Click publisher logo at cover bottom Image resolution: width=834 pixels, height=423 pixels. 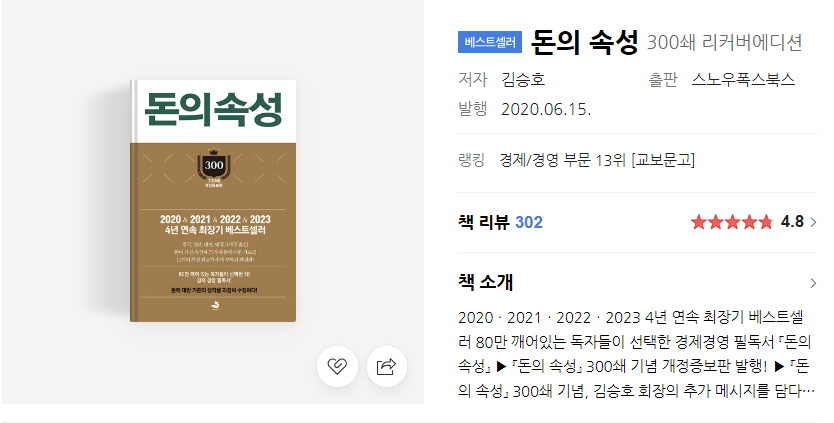coord(214,306)
